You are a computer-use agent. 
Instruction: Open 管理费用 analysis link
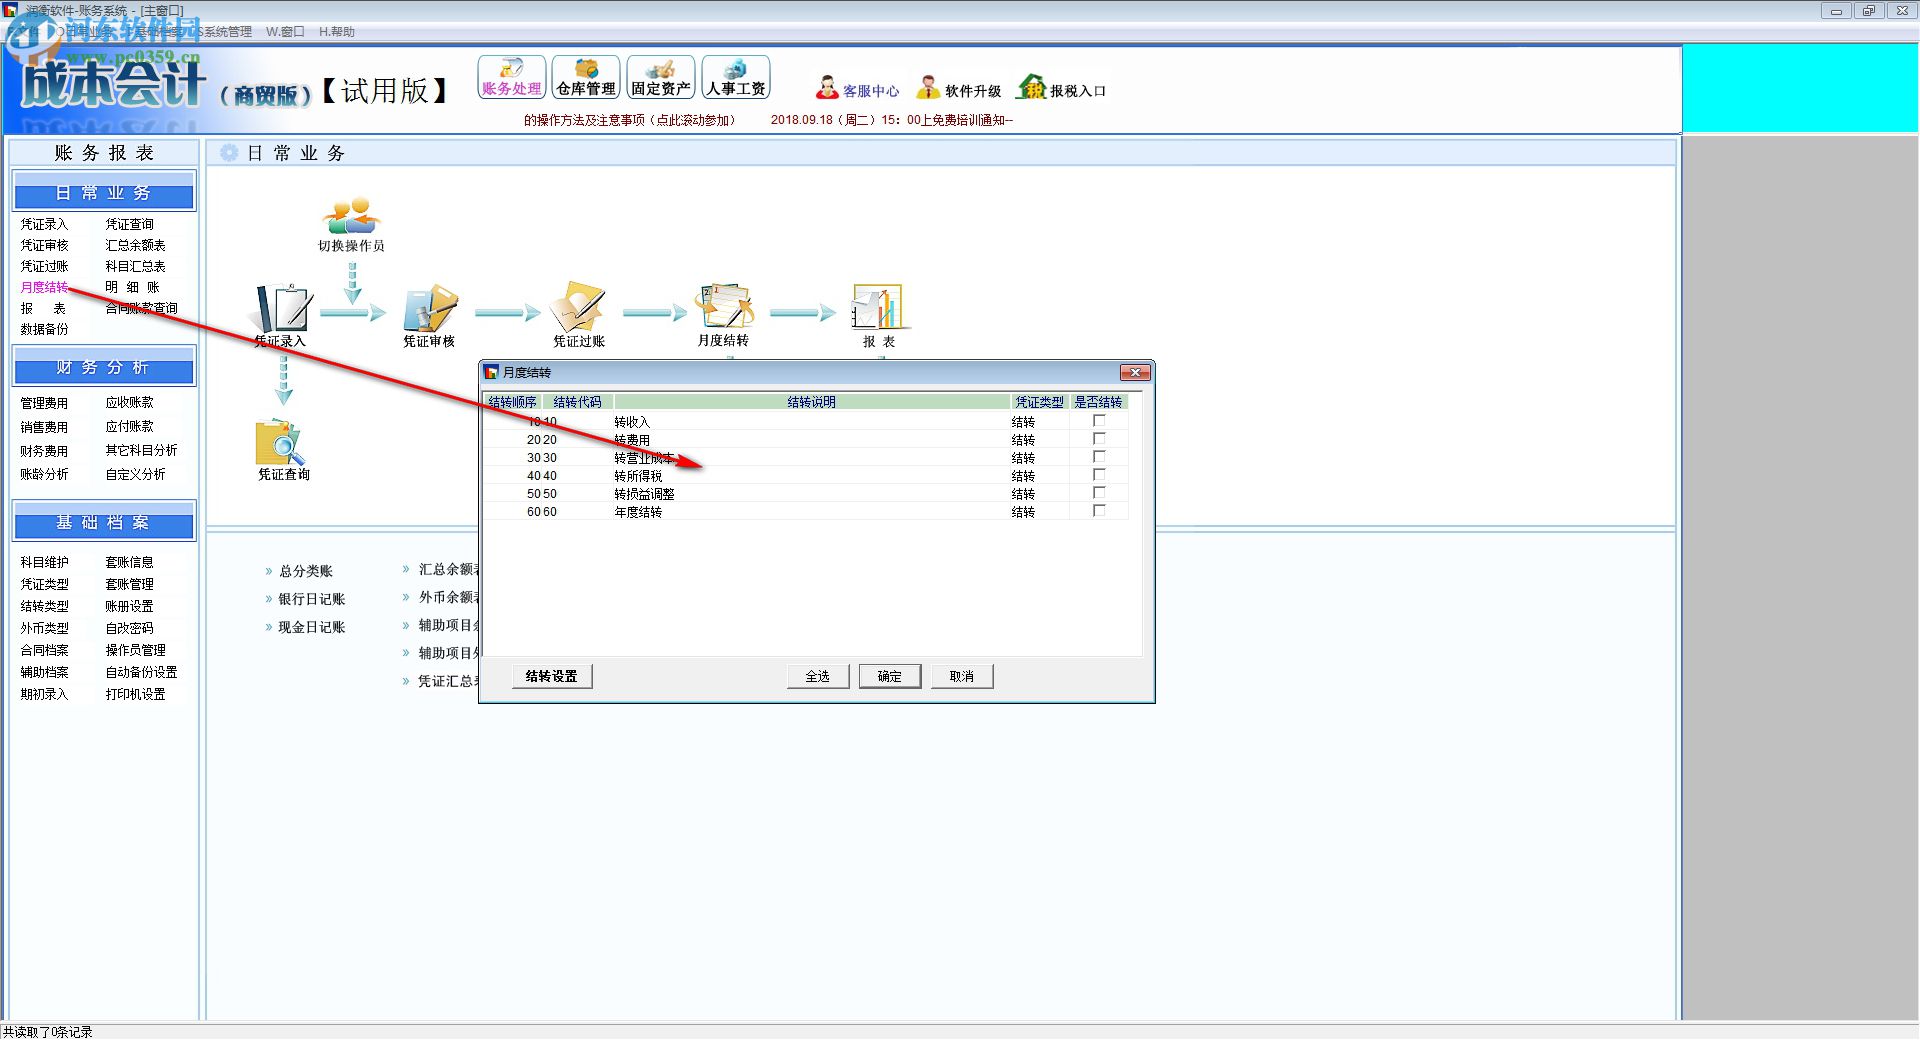tap(44, 403)
